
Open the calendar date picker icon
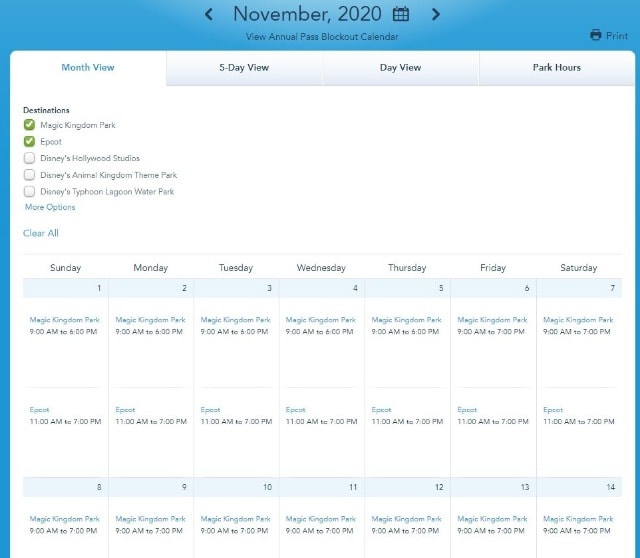click(x=400, y=14)
